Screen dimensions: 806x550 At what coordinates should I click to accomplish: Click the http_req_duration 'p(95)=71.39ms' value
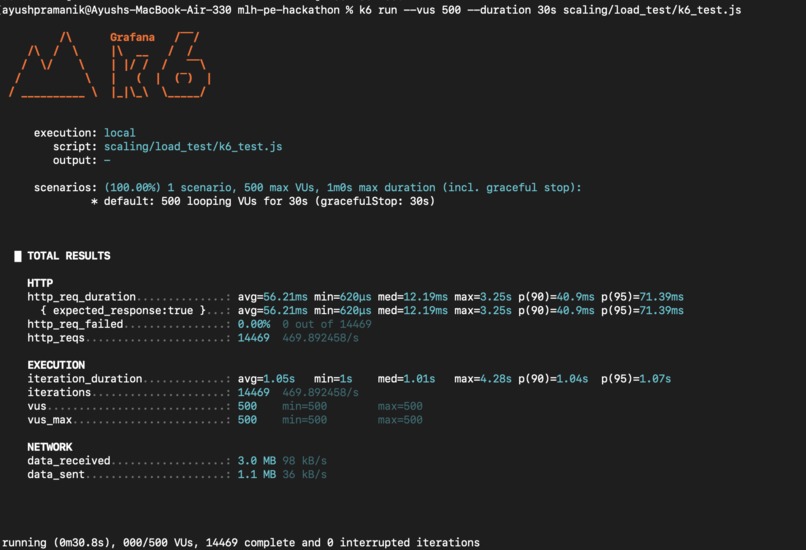tap(643, 297)
